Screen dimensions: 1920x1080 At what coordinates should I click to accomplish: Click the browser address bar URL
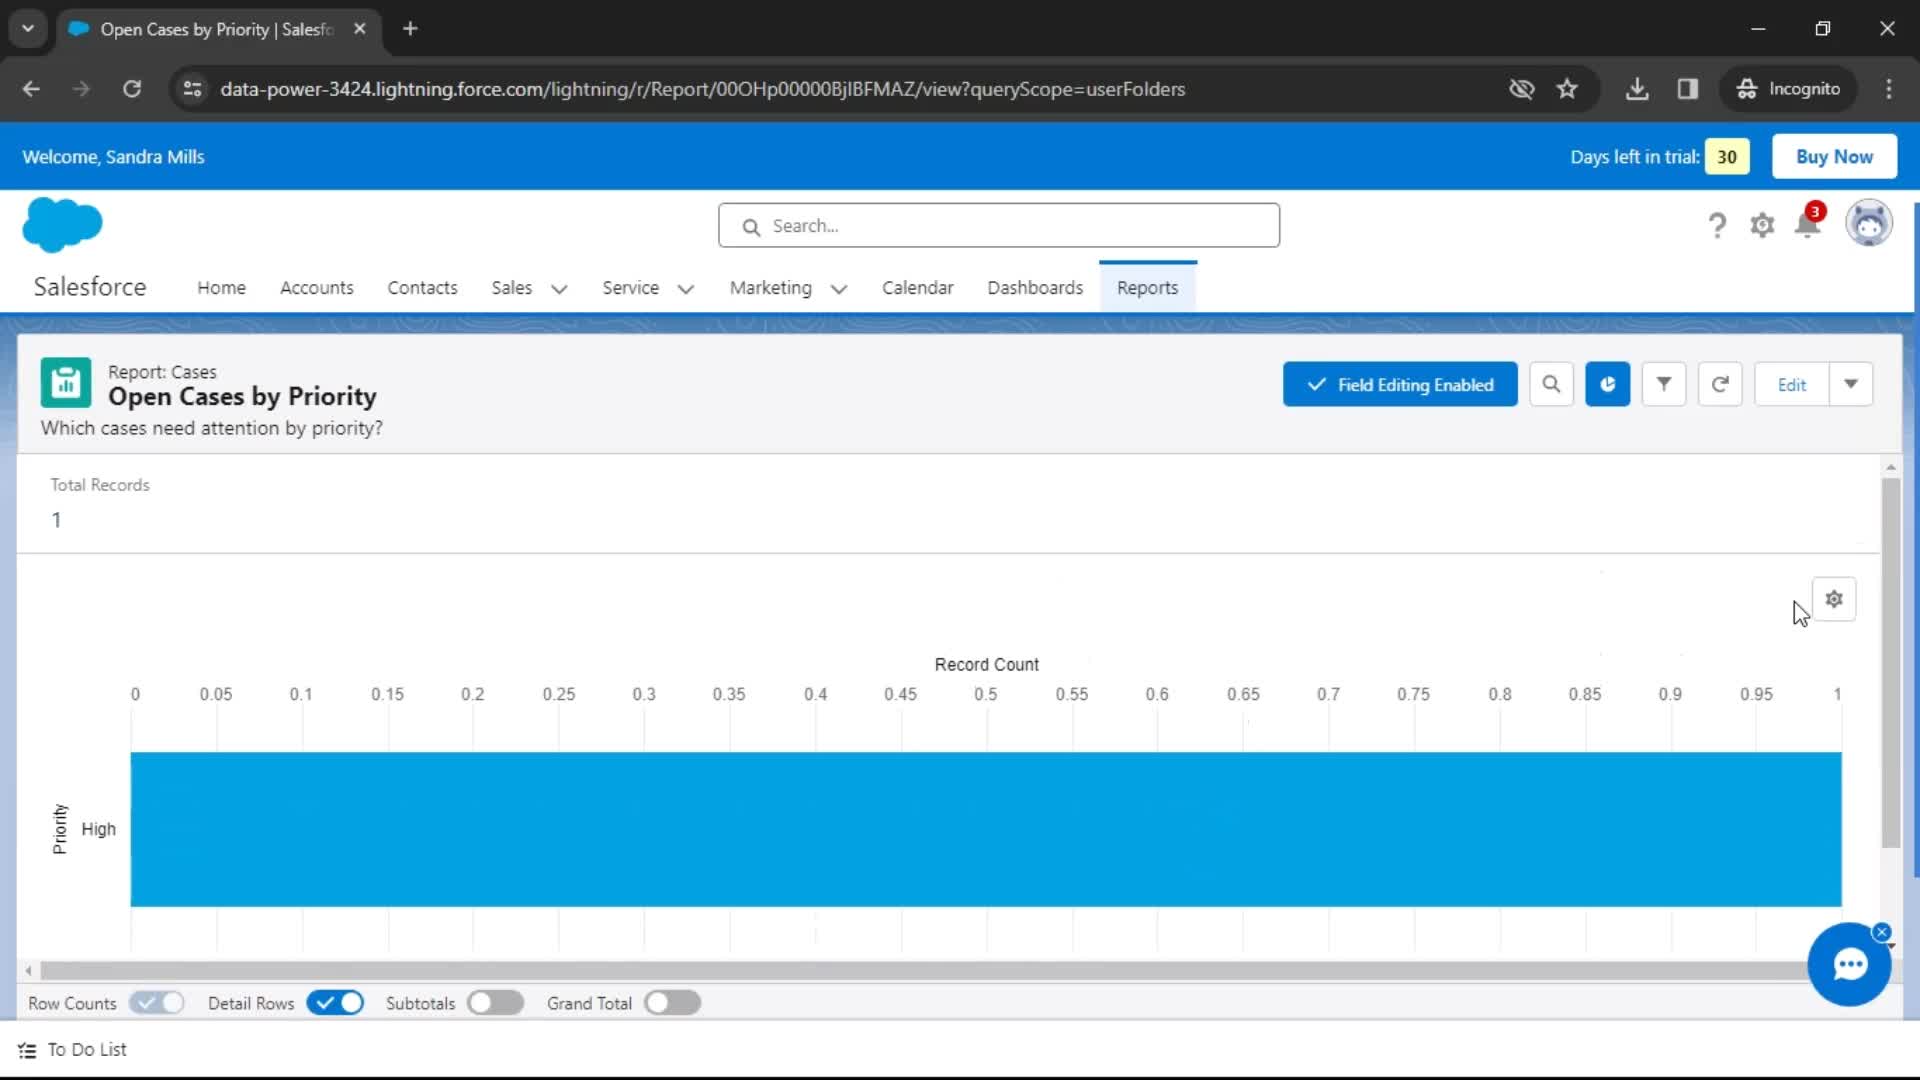click(702, 89)
